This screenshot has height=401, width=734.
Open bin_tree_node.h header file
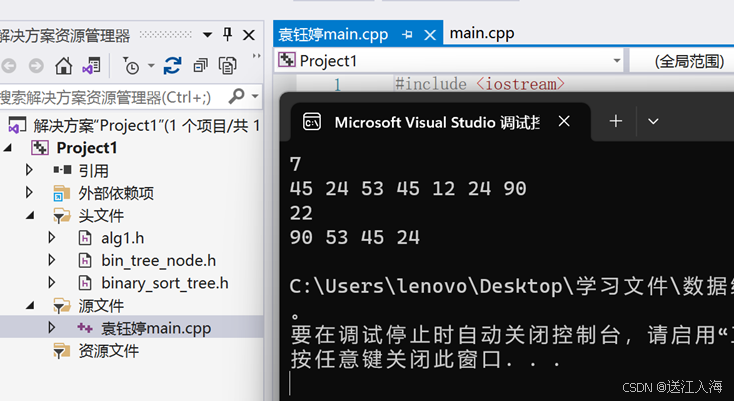(x=159, y=261)
